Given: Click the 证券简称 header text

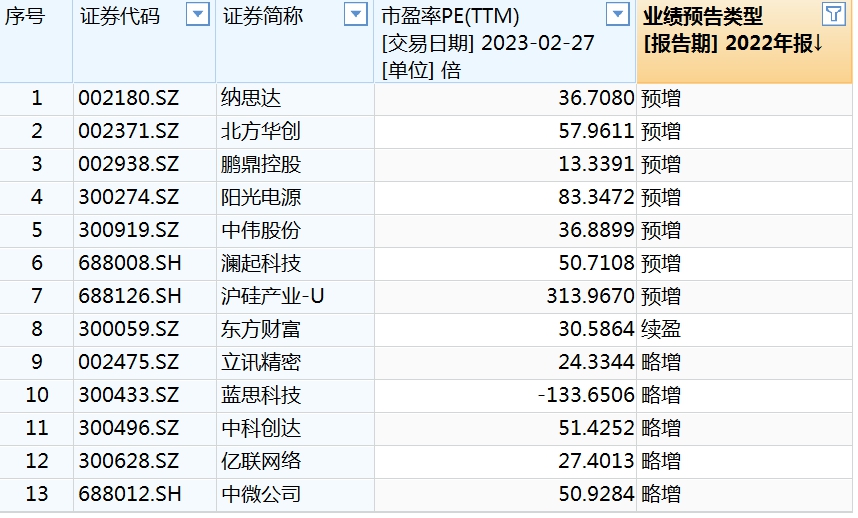Looking at the screenshot, I should click(x=263, y=16).
